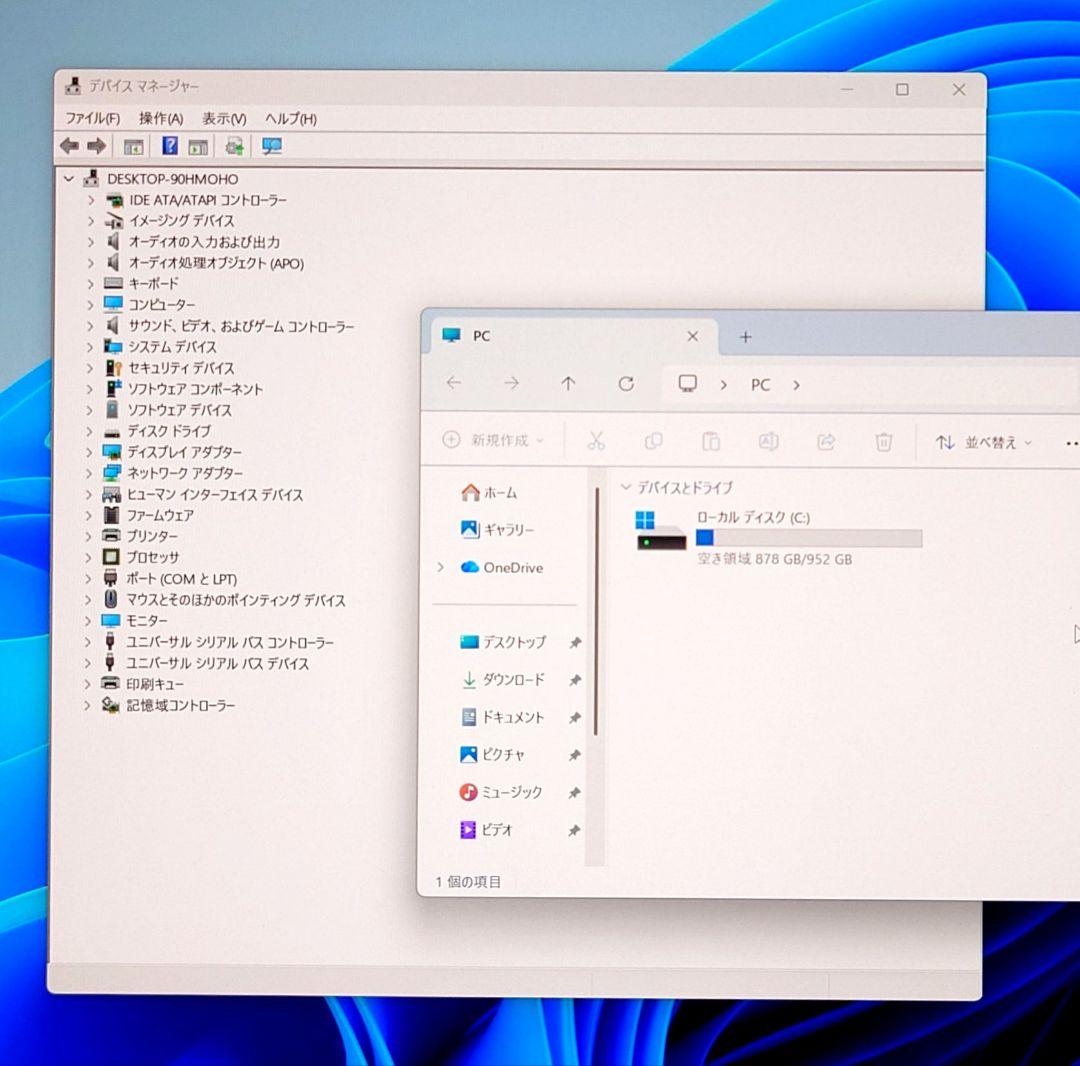Viewport: 1080px width, 1066px height.
Task: Click the Copy icon in Explorer toolbar
Action: [654, 441]
